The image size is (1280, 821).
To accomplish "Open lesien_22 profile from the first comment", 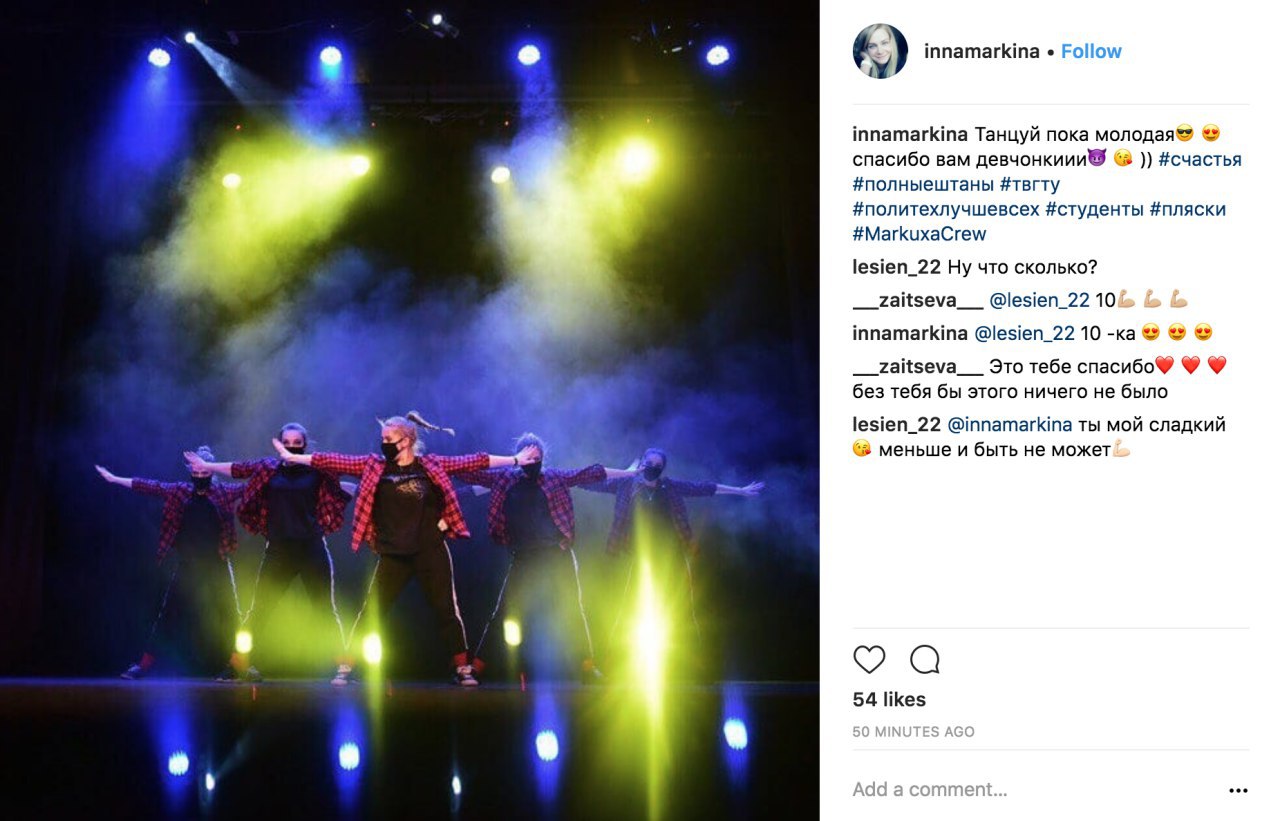I will pos(897,268).
